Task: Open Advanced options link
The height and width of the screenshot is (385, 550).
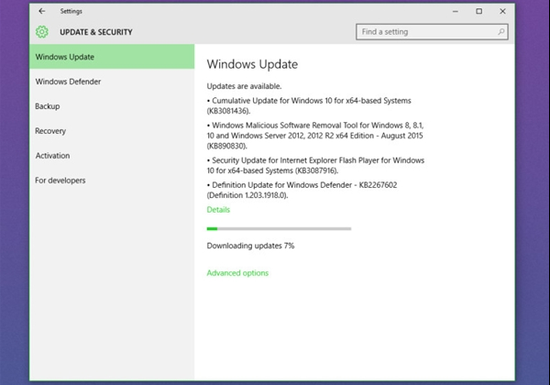Action: pyautogui.click(x=237, y=273)
